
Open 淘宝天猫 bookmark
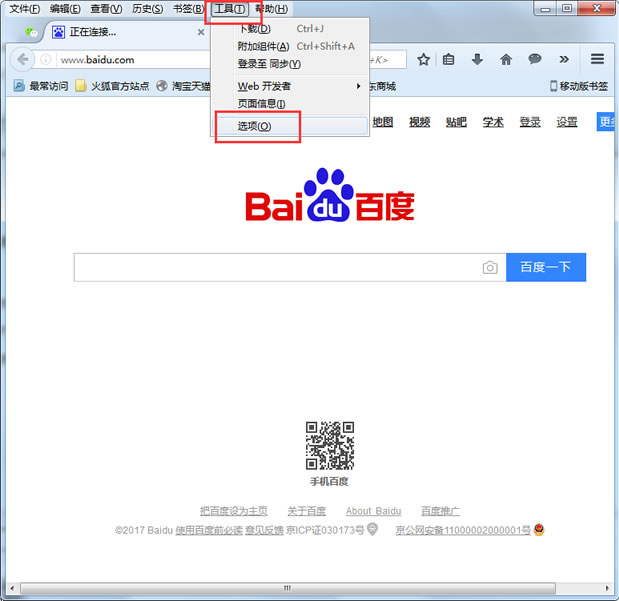183,86
